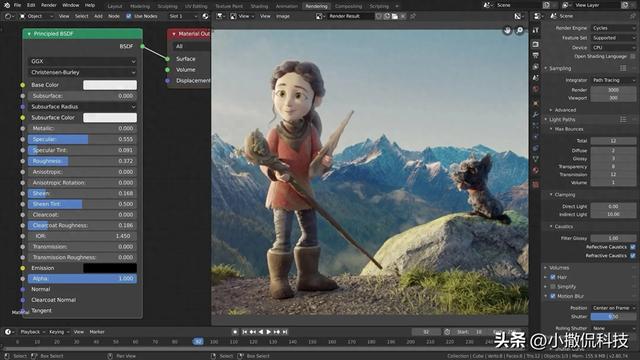
Task: Open the View Layer properties tab icon
Action: (x=536, y=66)
